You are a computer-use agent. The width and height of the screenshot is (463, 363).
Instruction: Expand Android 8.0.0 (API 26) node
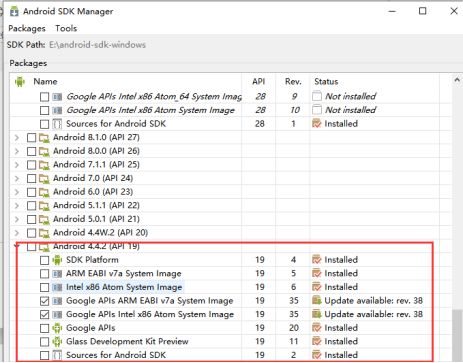pyautogui.click(x=17, y=151)
